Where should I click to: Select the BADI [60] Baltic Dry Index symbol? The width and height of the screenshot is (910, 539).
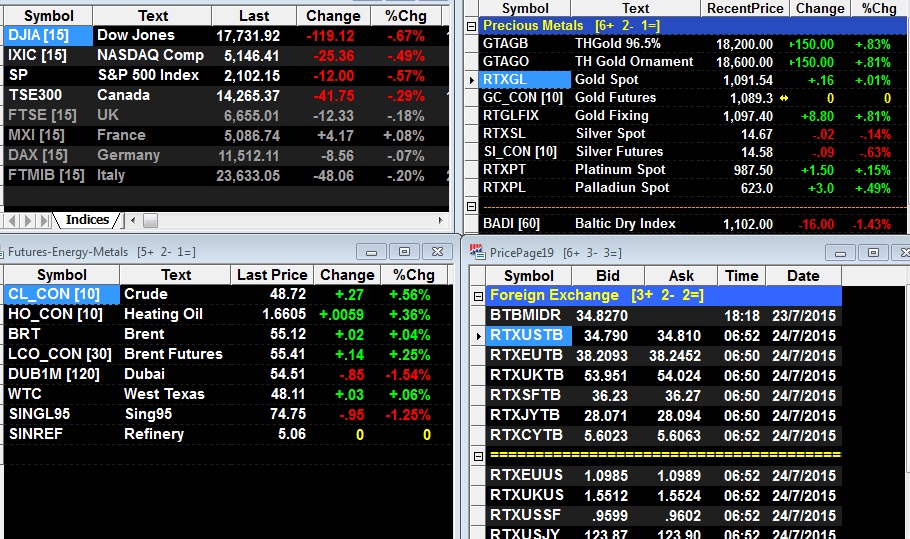(x=525, y=223)
